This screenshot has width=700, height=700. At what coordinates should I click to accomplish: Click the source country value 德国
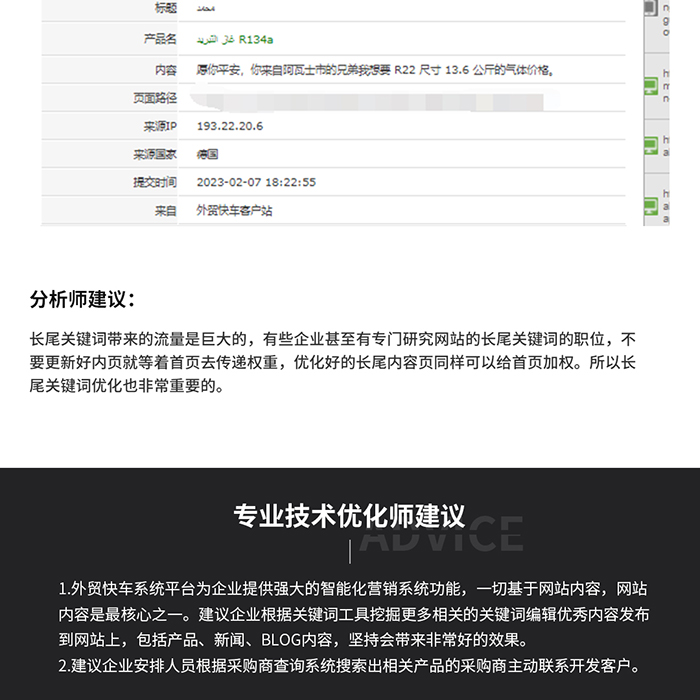(207, 155)
